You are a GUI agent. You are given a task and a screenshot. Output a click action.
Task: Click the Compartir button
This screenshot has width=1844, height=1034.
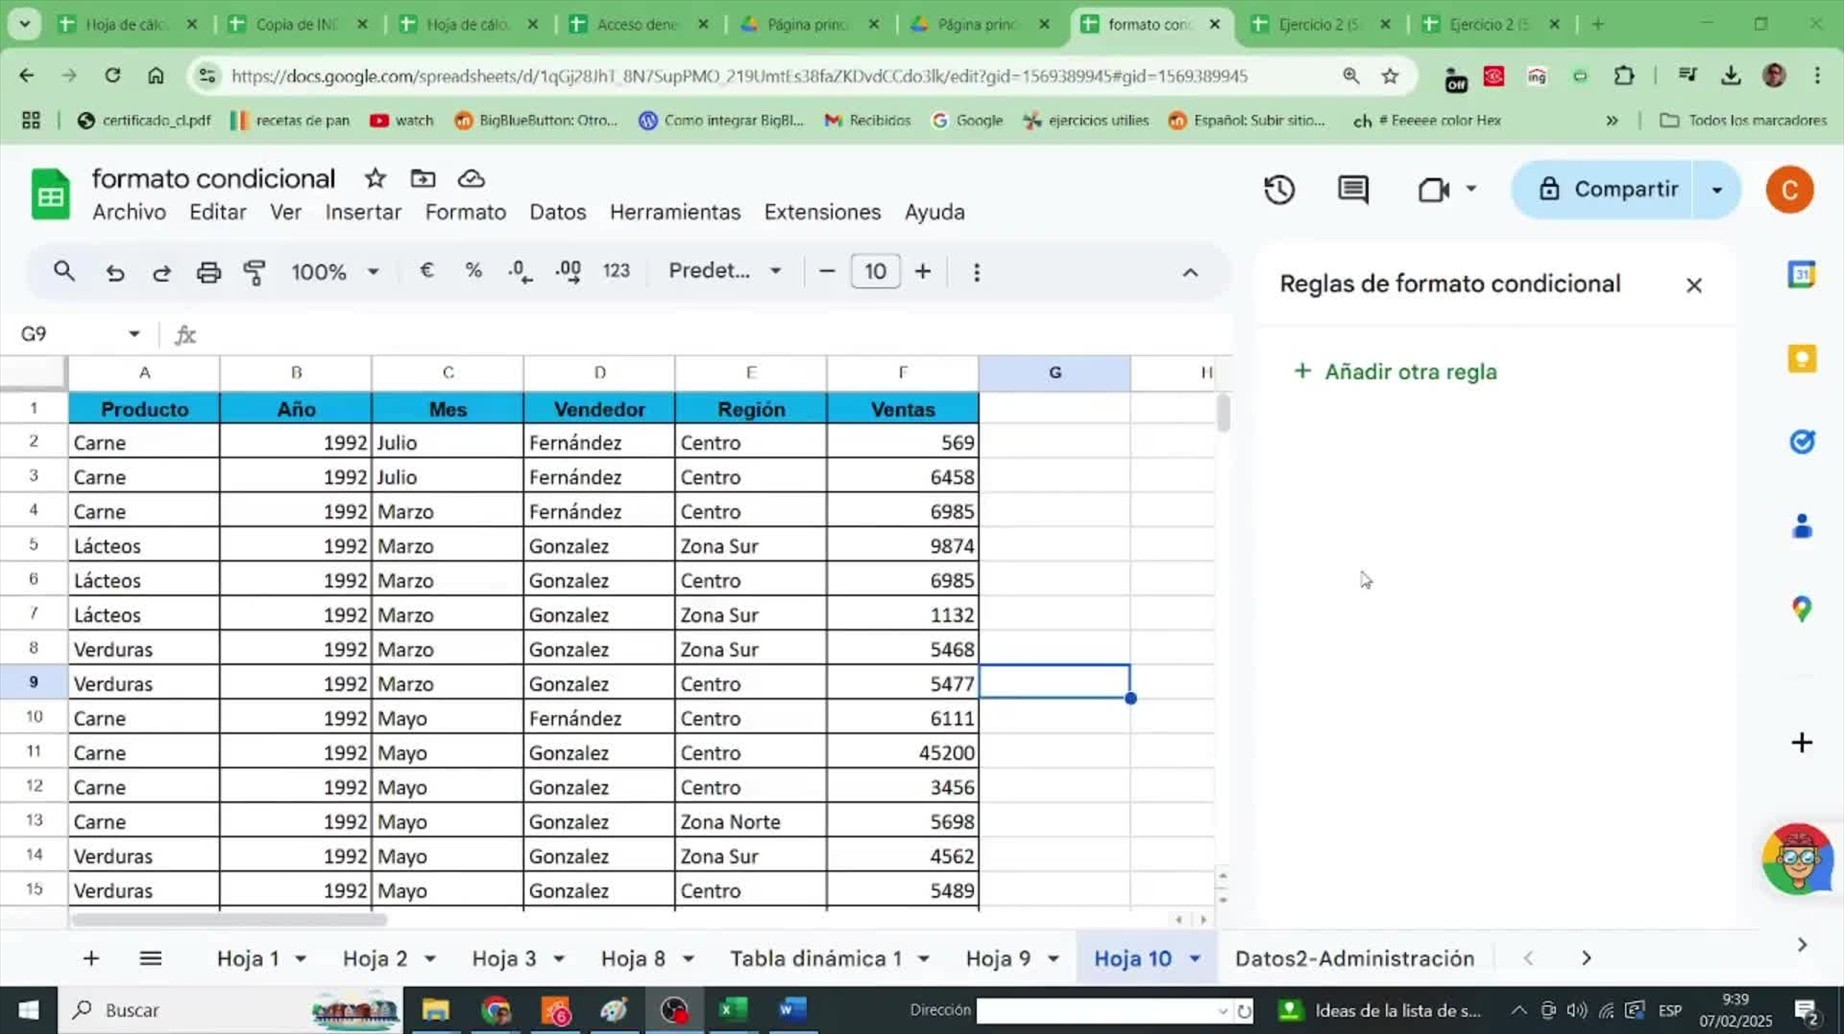[x=1607, y=189]
